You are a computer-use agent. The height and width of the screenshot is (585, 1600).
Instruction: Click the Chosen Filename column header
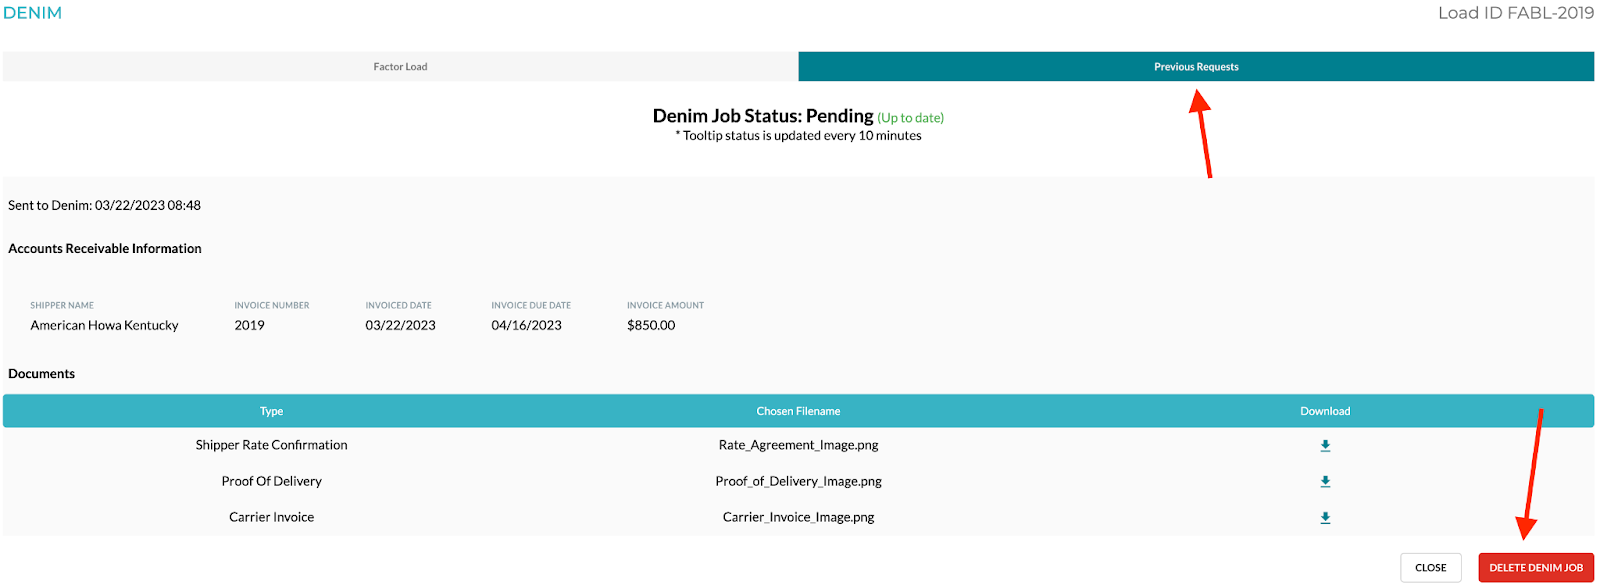click(x=798, y=411)
